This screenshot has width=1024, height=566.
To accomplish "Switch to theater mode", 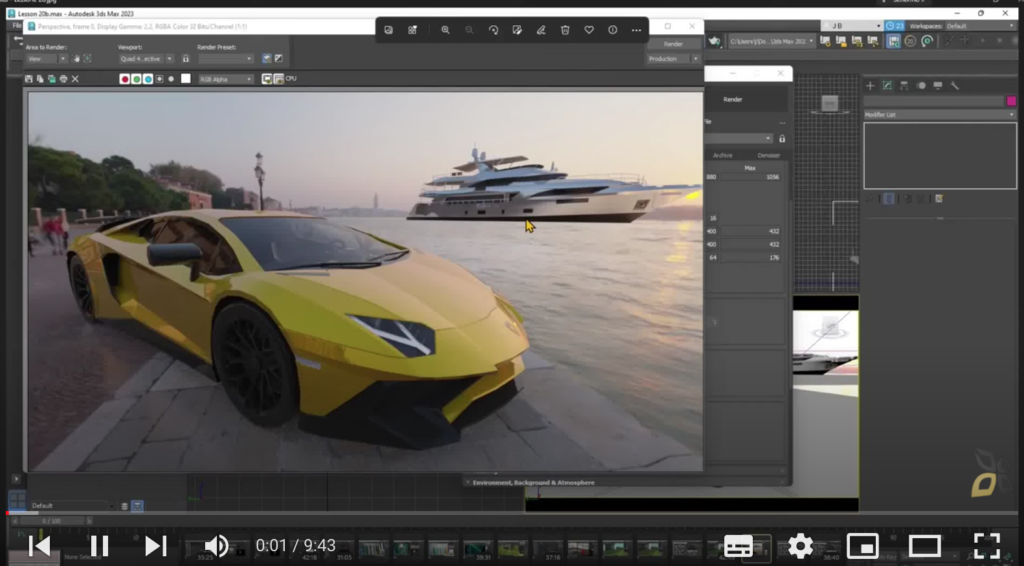I will point(924,546).
